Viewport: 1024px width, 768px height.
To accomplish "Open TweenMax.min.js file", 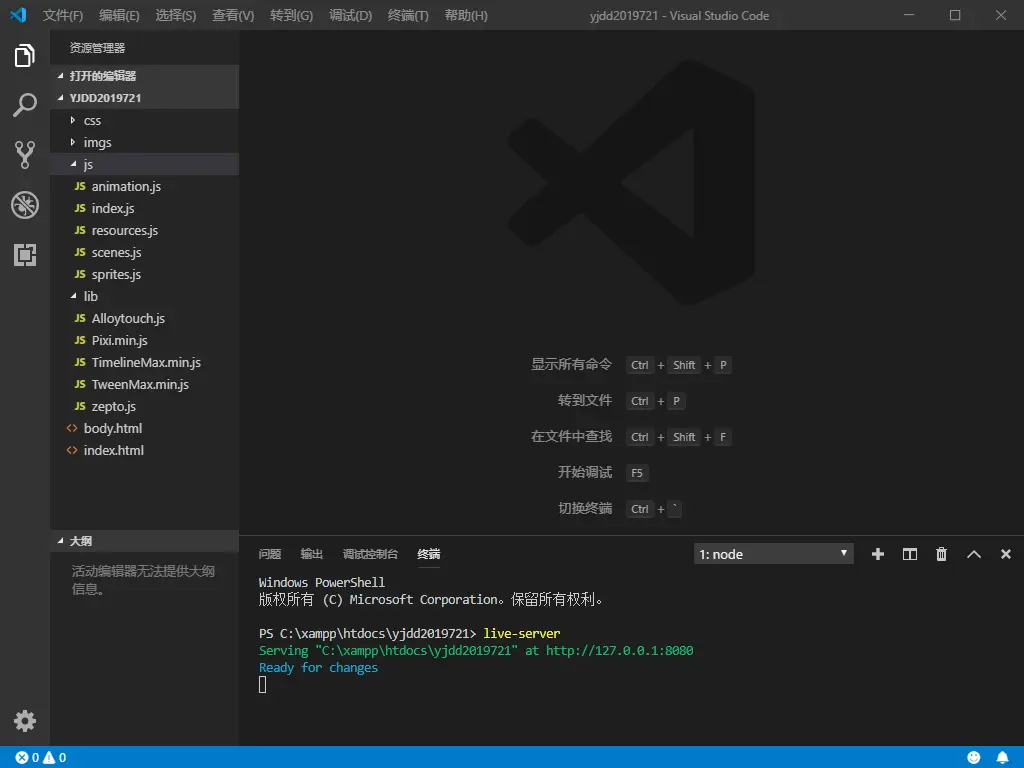I will coord(144,385).
